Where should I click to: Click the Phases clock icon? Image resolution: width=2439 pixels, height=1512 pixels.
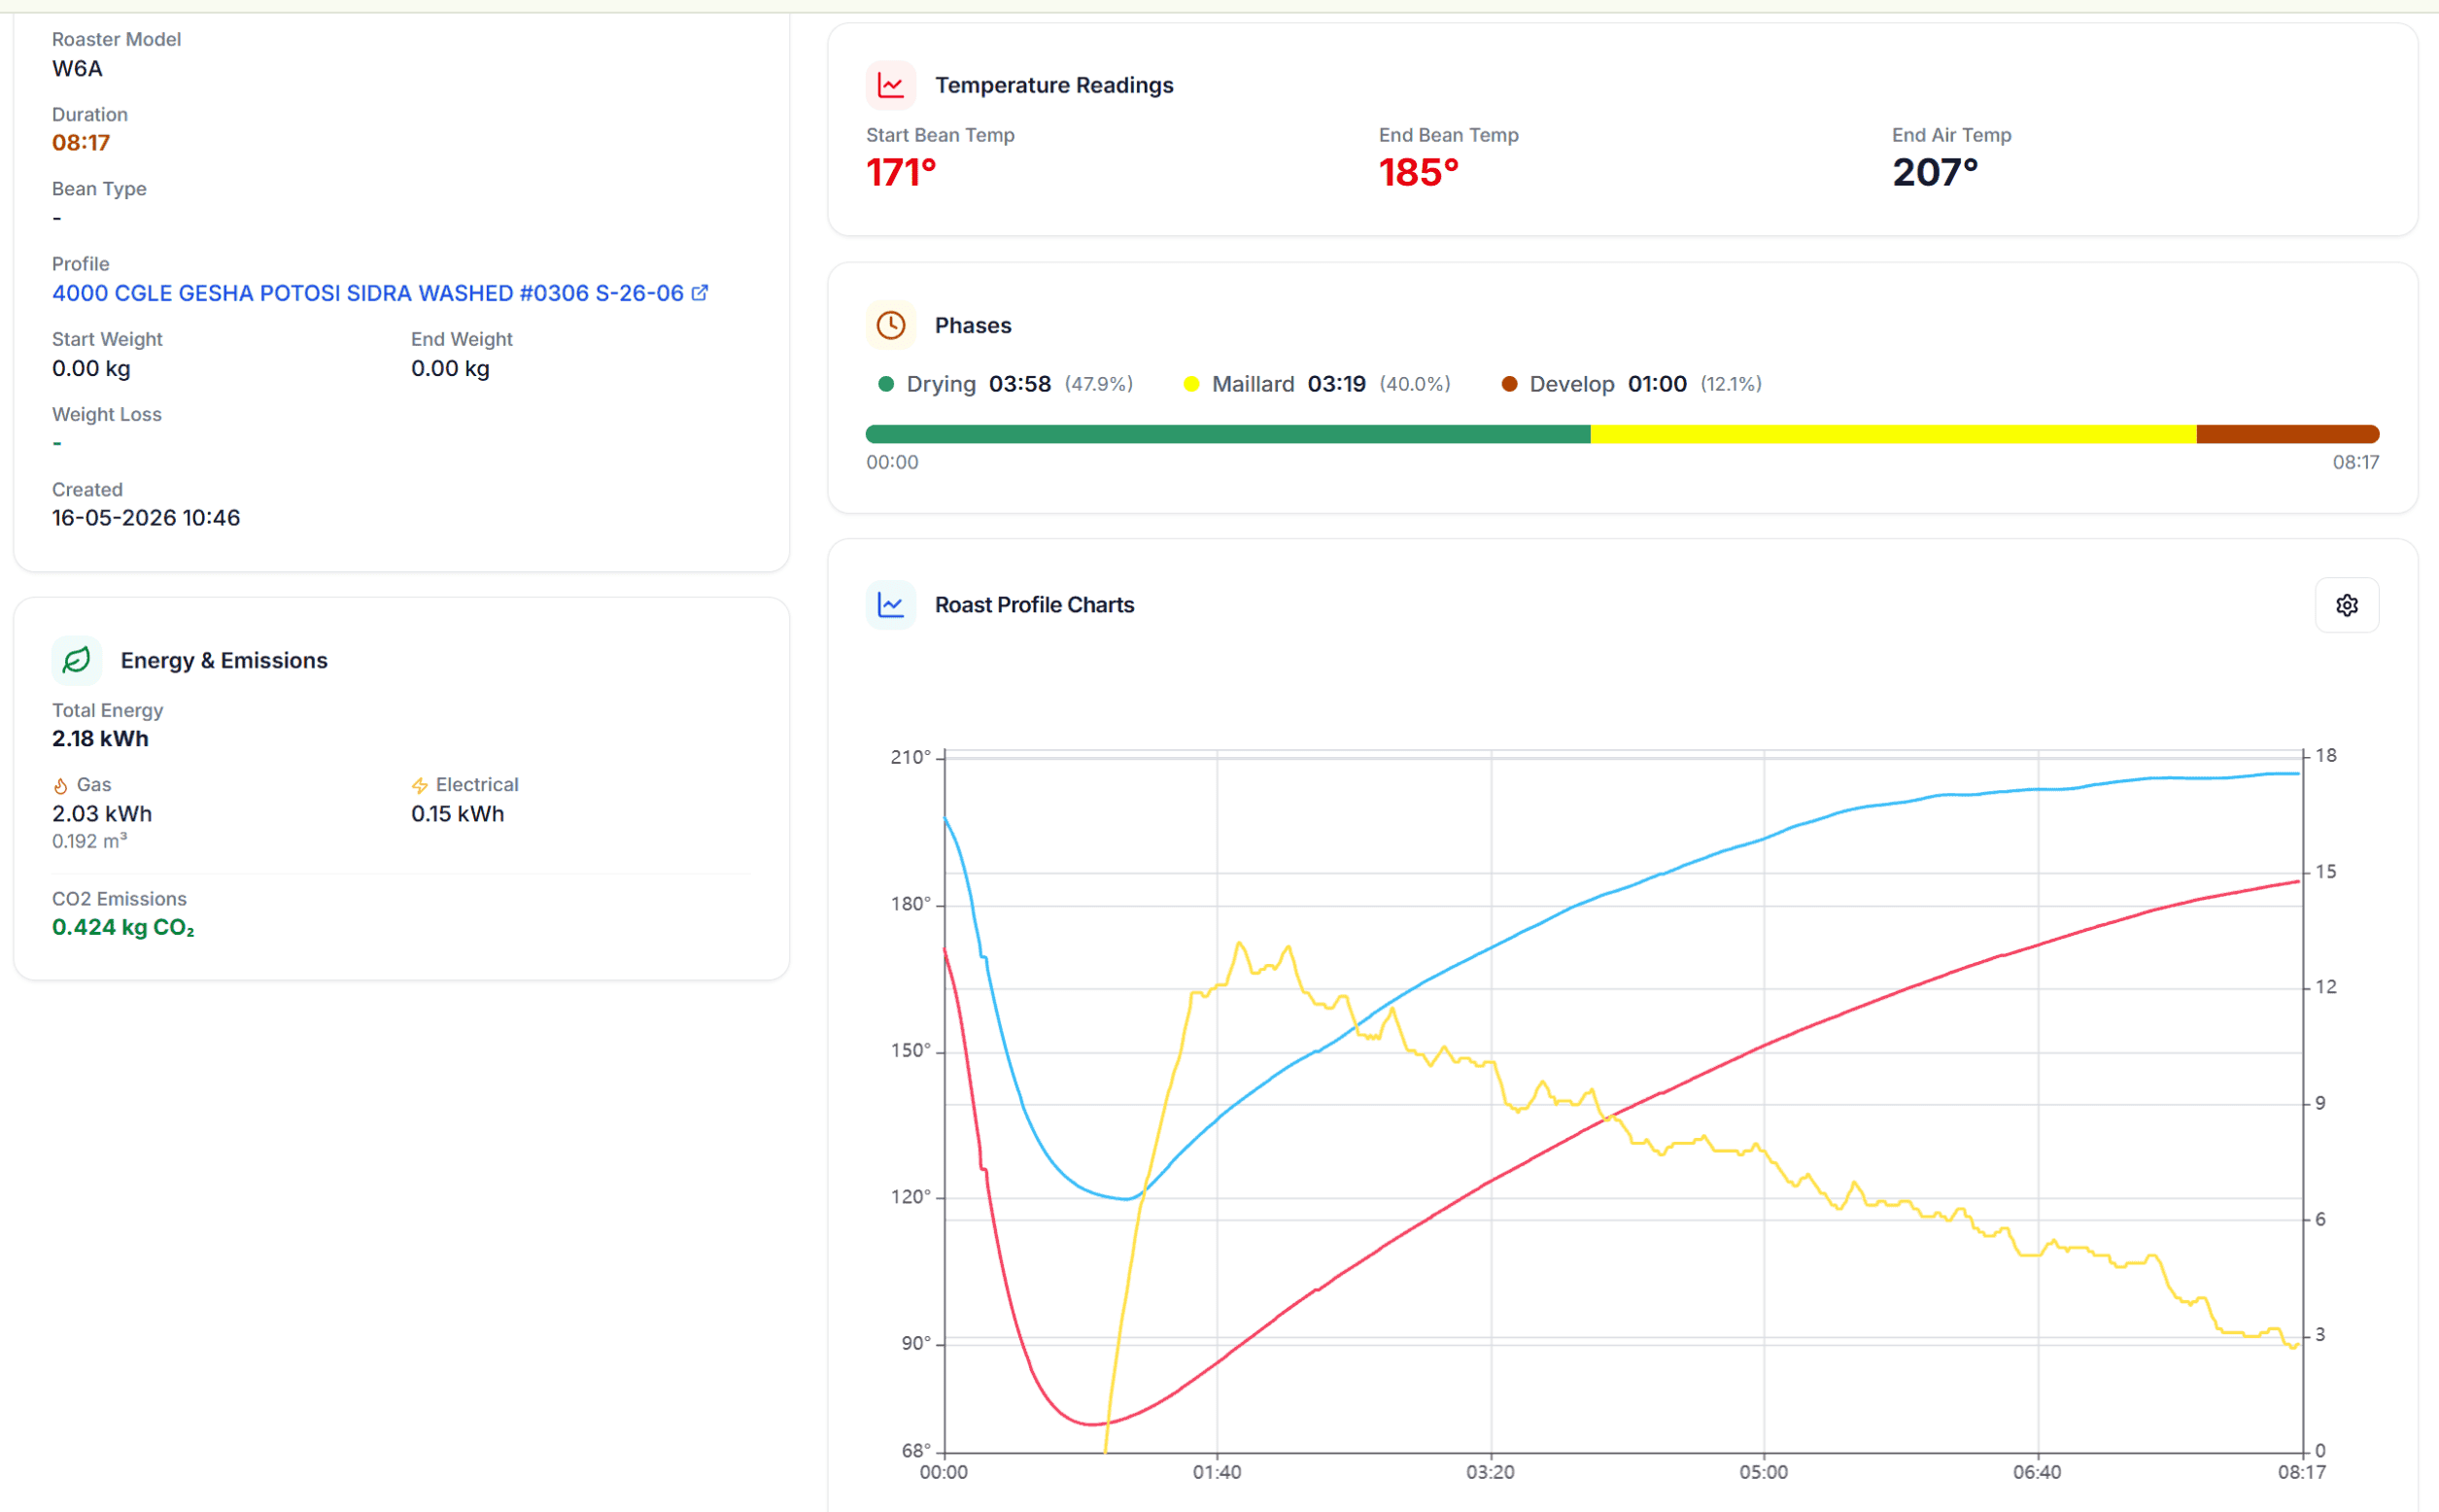890,325
